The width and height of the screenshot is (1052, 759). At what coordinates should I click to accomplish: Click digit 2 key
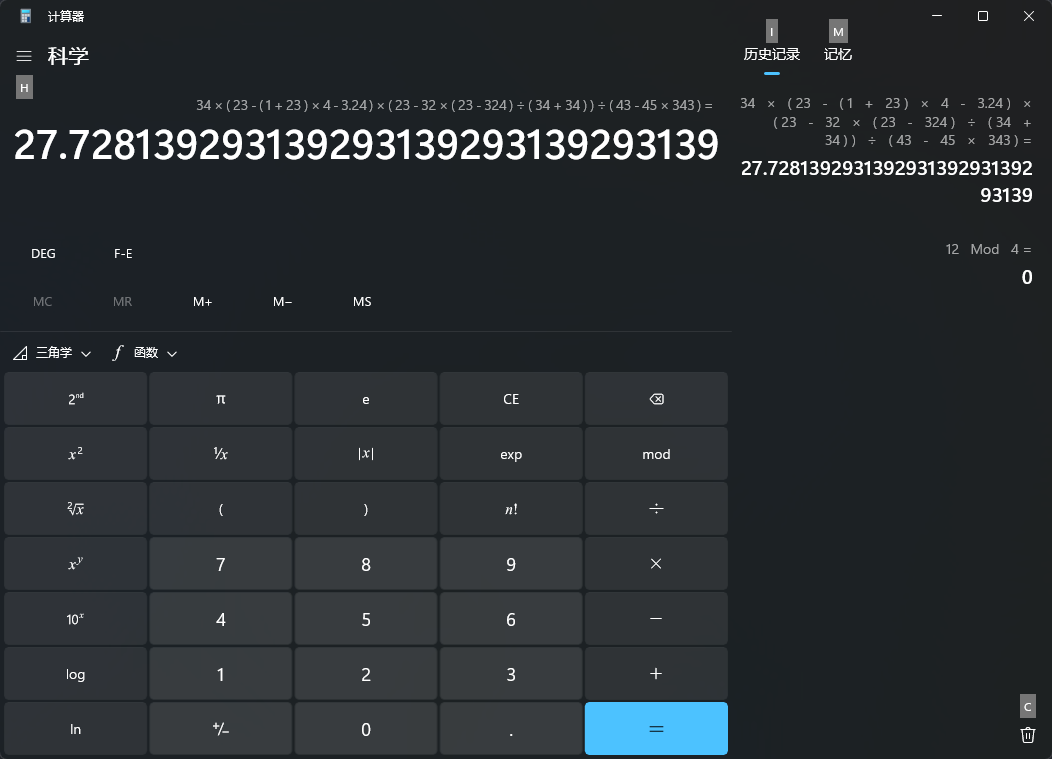[x=366, y=674]
